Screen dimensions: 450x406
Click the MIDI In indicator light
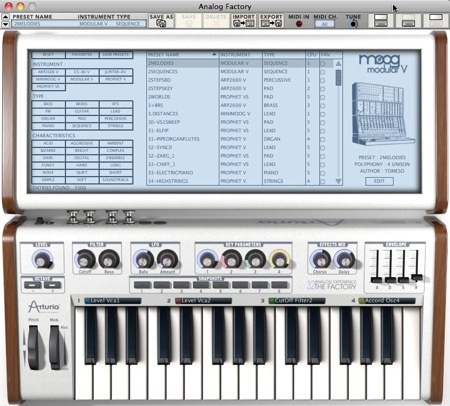coord(299,24)
